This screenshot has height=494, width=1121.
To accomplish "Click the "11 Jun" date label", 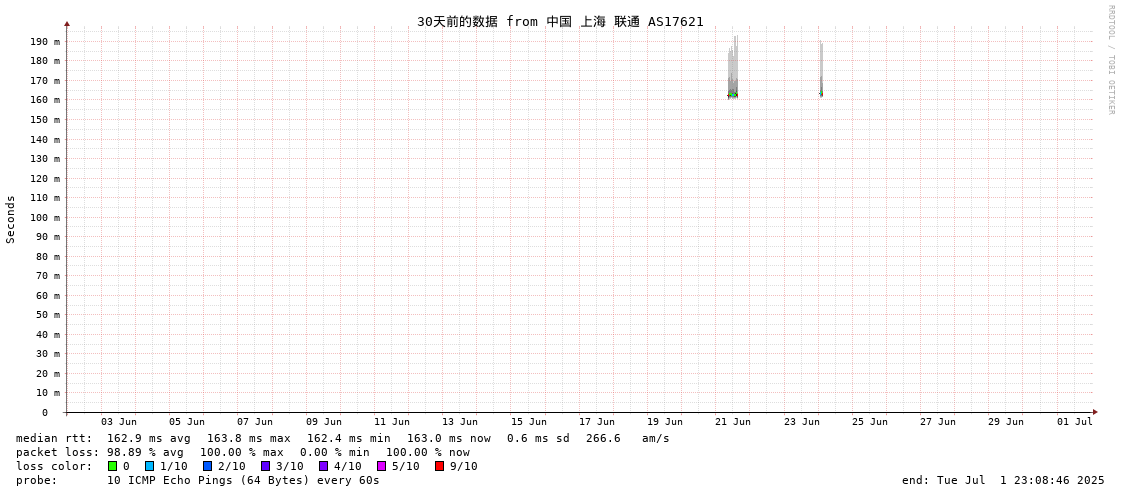I will [x=392, y=422].
